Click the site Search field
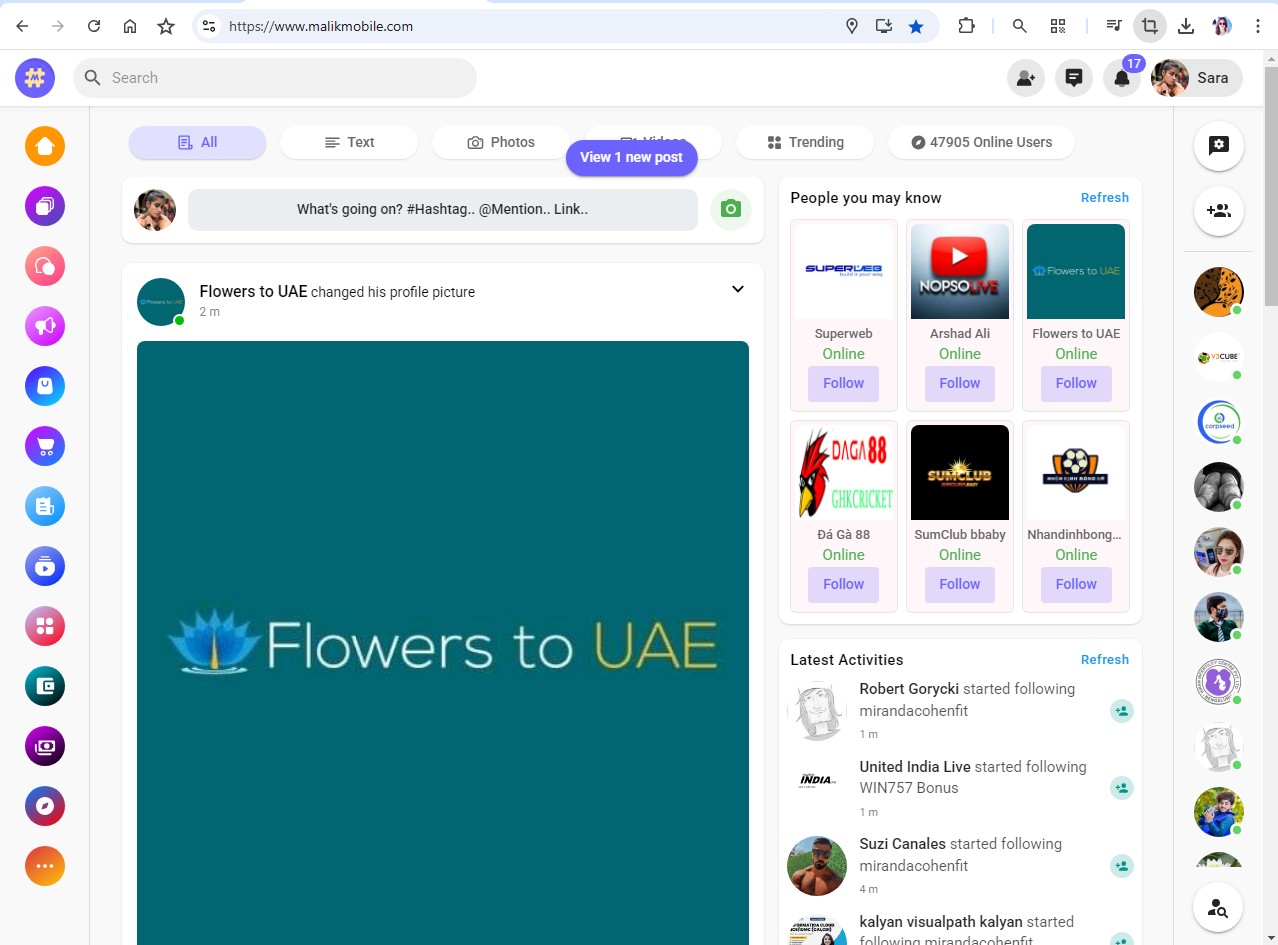The width and height of the screenshot is (1278, 945). click(275, 78)
